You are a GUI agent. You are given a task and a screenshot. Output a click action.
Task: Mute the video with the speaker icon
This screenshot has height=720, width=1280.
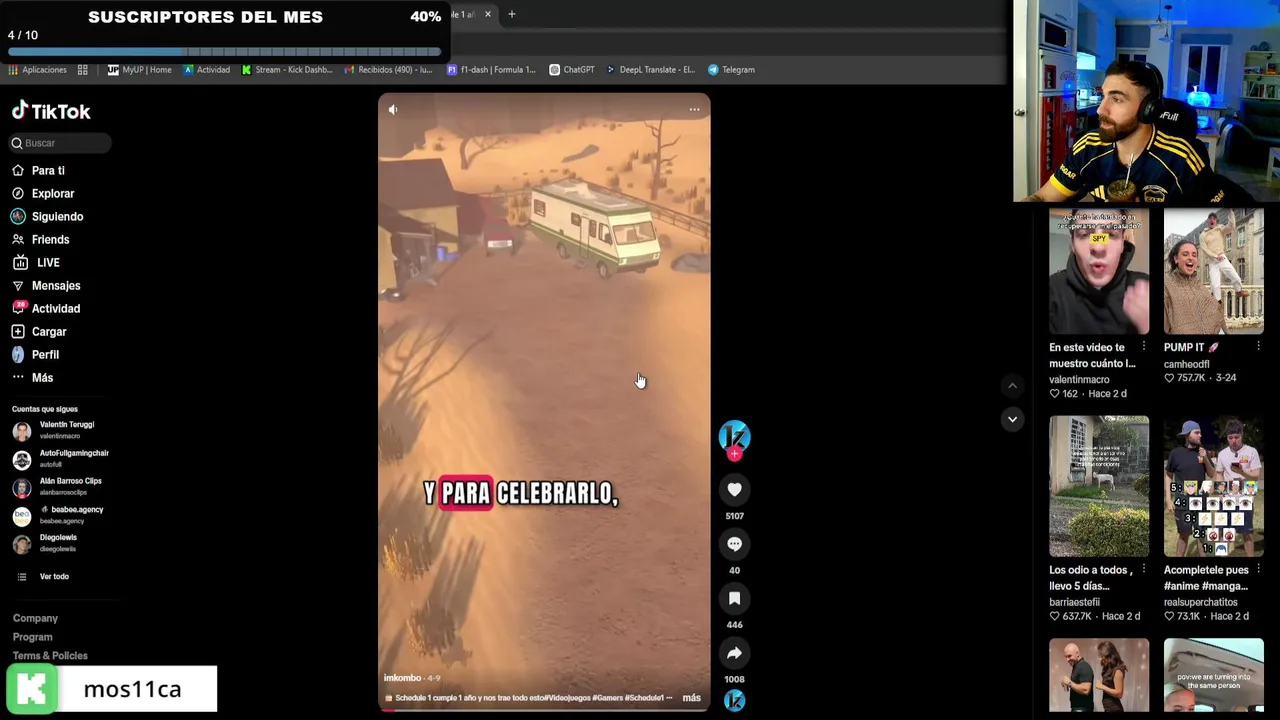point(393,110)
